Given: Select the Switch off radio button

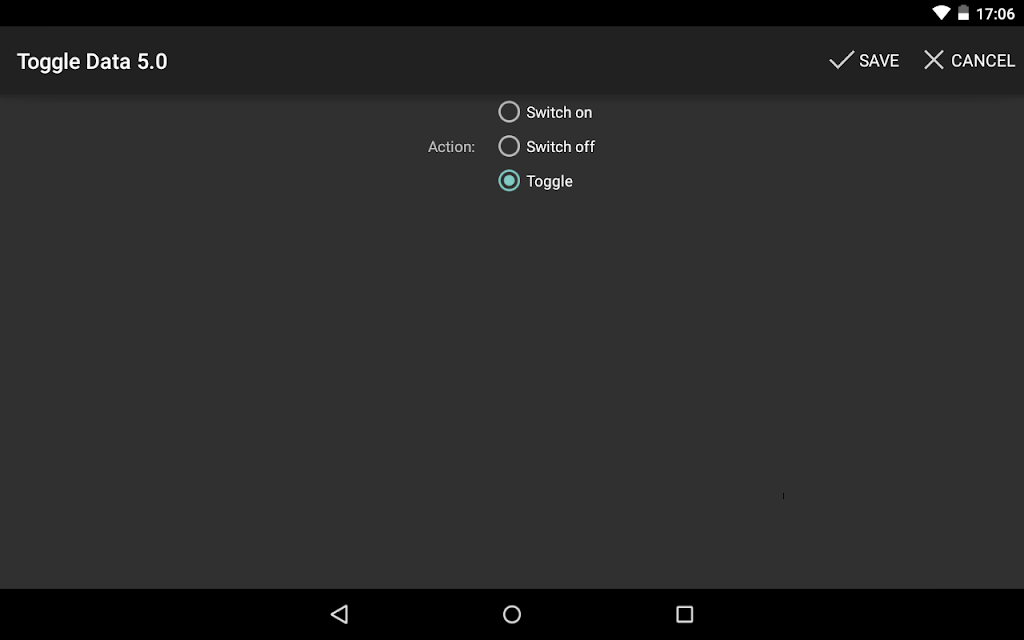Looking at the screenshot, I should tap(509, 146).
